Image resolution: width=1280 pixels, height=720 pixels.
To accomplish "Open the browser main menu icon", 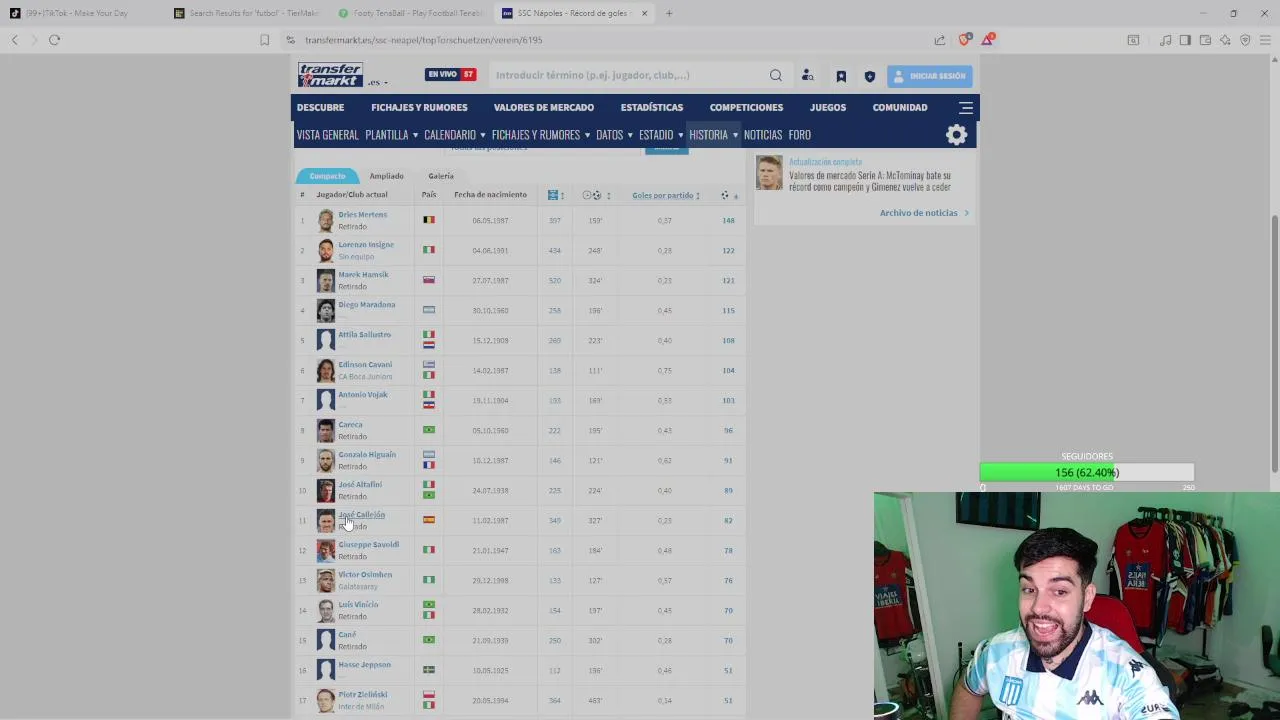I will pyautogui.click(x=1266, y=40).
